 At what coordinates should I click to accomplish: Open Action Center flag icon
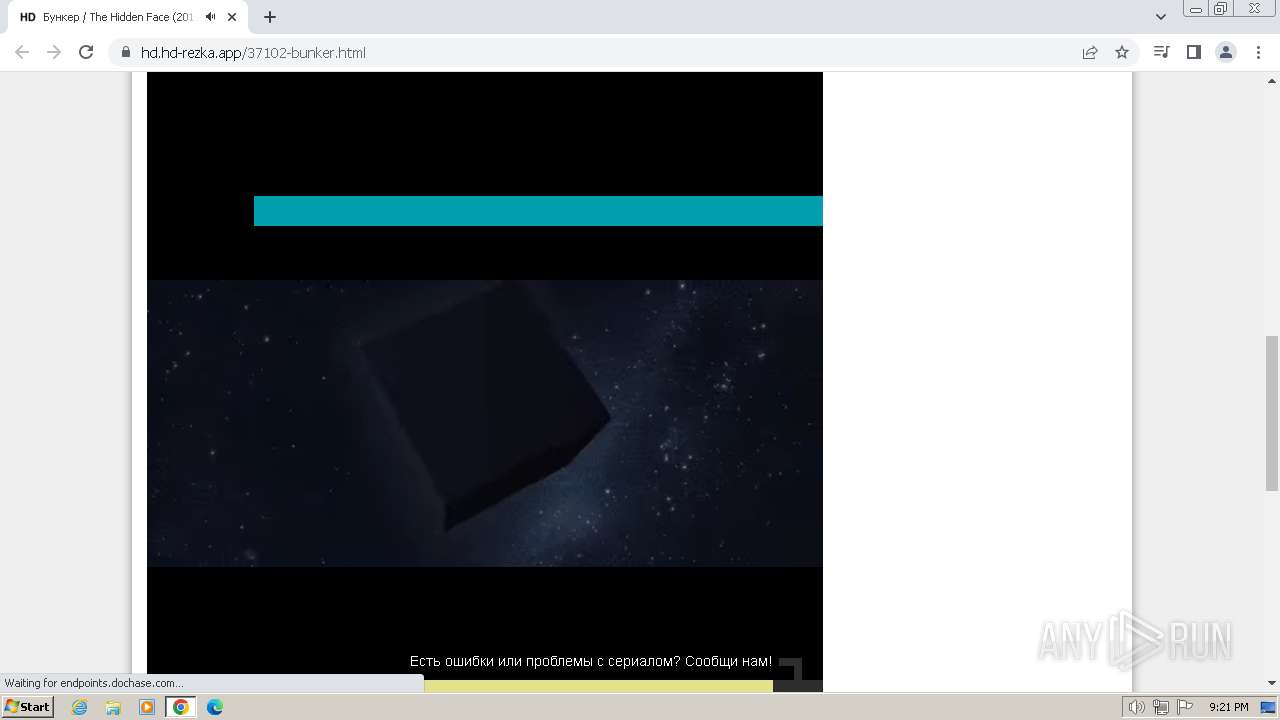coord(1184,707)
